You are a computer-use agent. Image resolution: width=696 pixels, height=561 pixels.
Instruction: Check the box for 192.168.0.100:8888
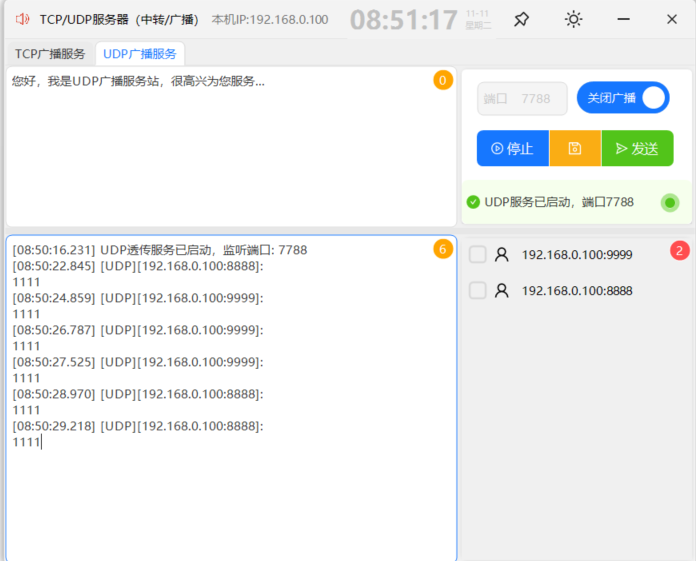point(478,290)
